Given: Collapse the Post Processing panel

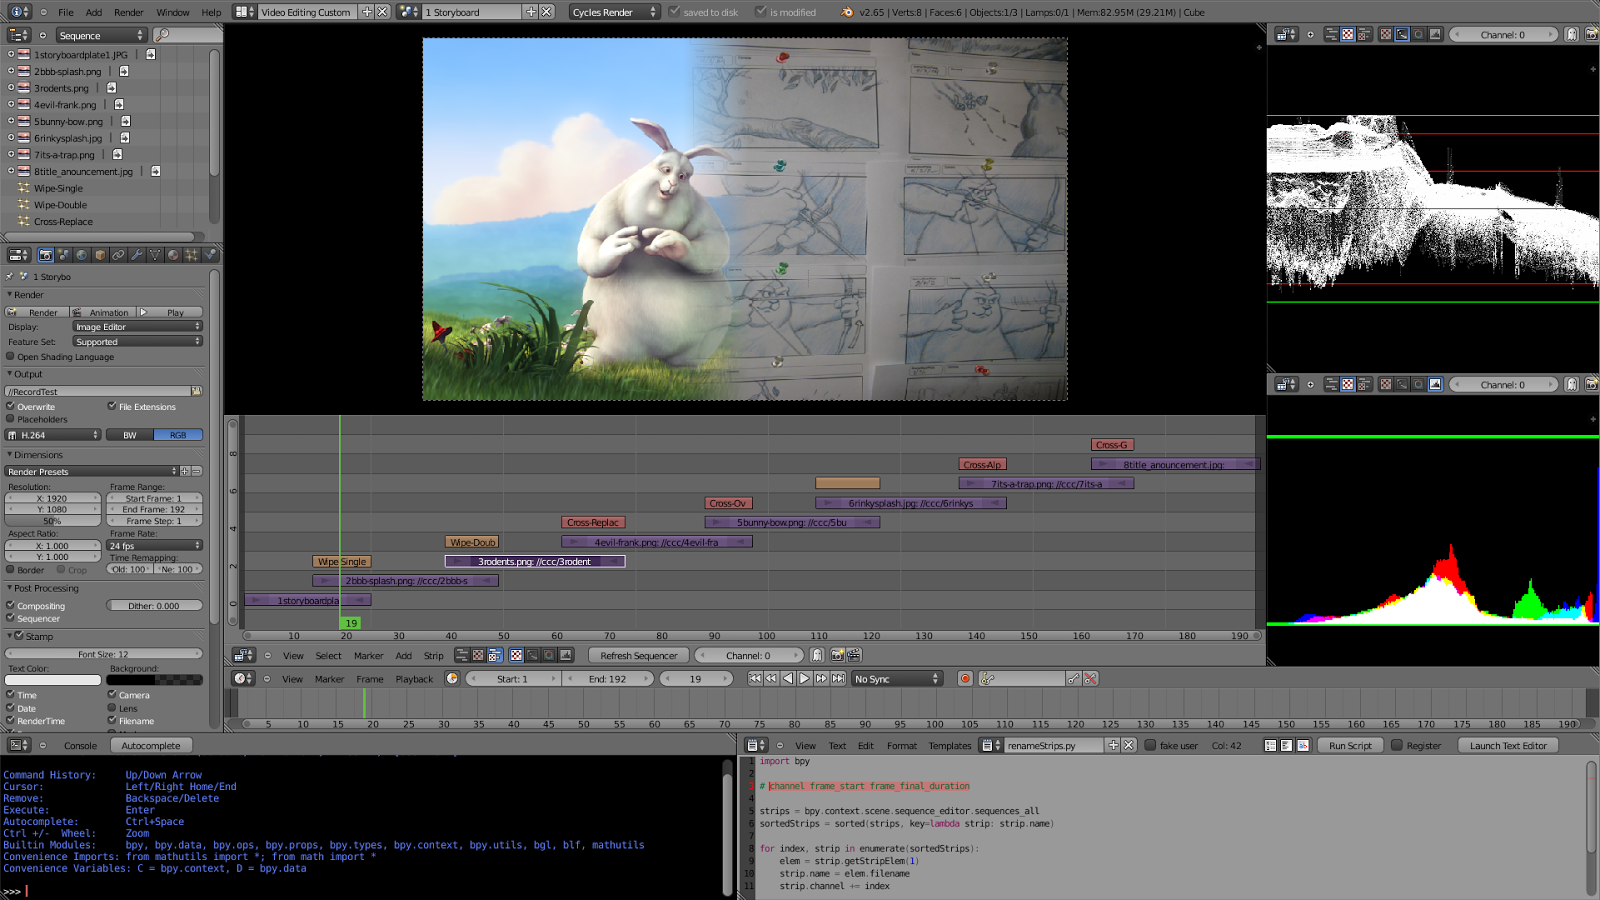Looking at the screenshot, I should click(x=45, y=588).
